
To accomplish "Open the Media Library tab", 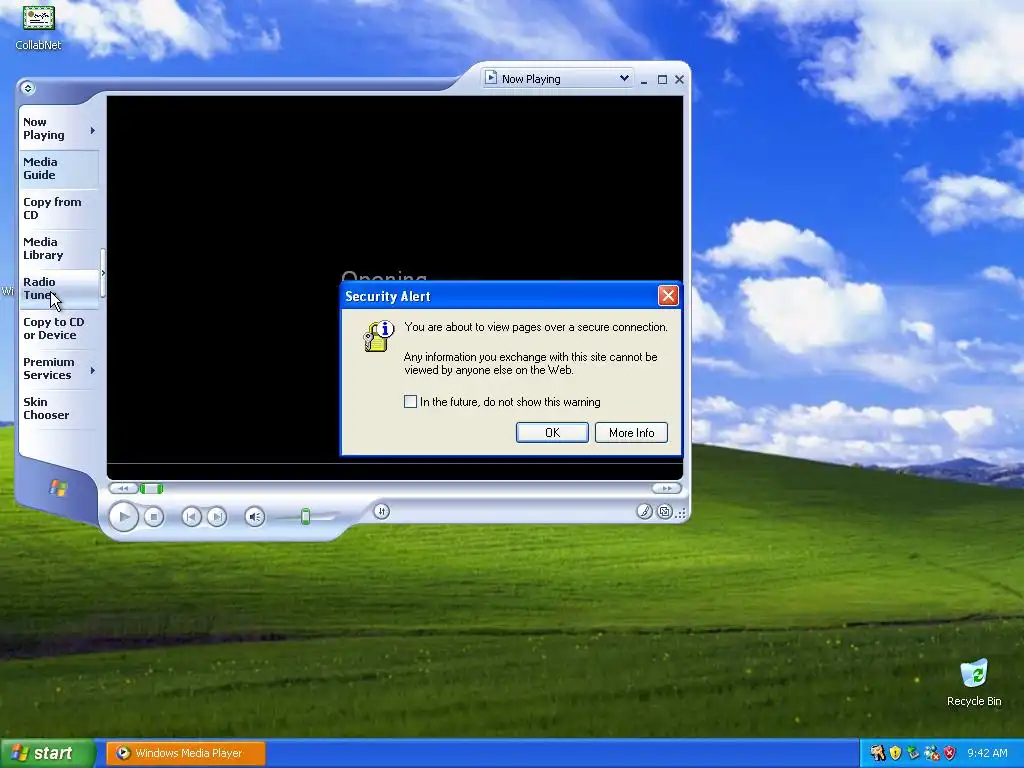I will pyautogui.click(x=59, y=248).
